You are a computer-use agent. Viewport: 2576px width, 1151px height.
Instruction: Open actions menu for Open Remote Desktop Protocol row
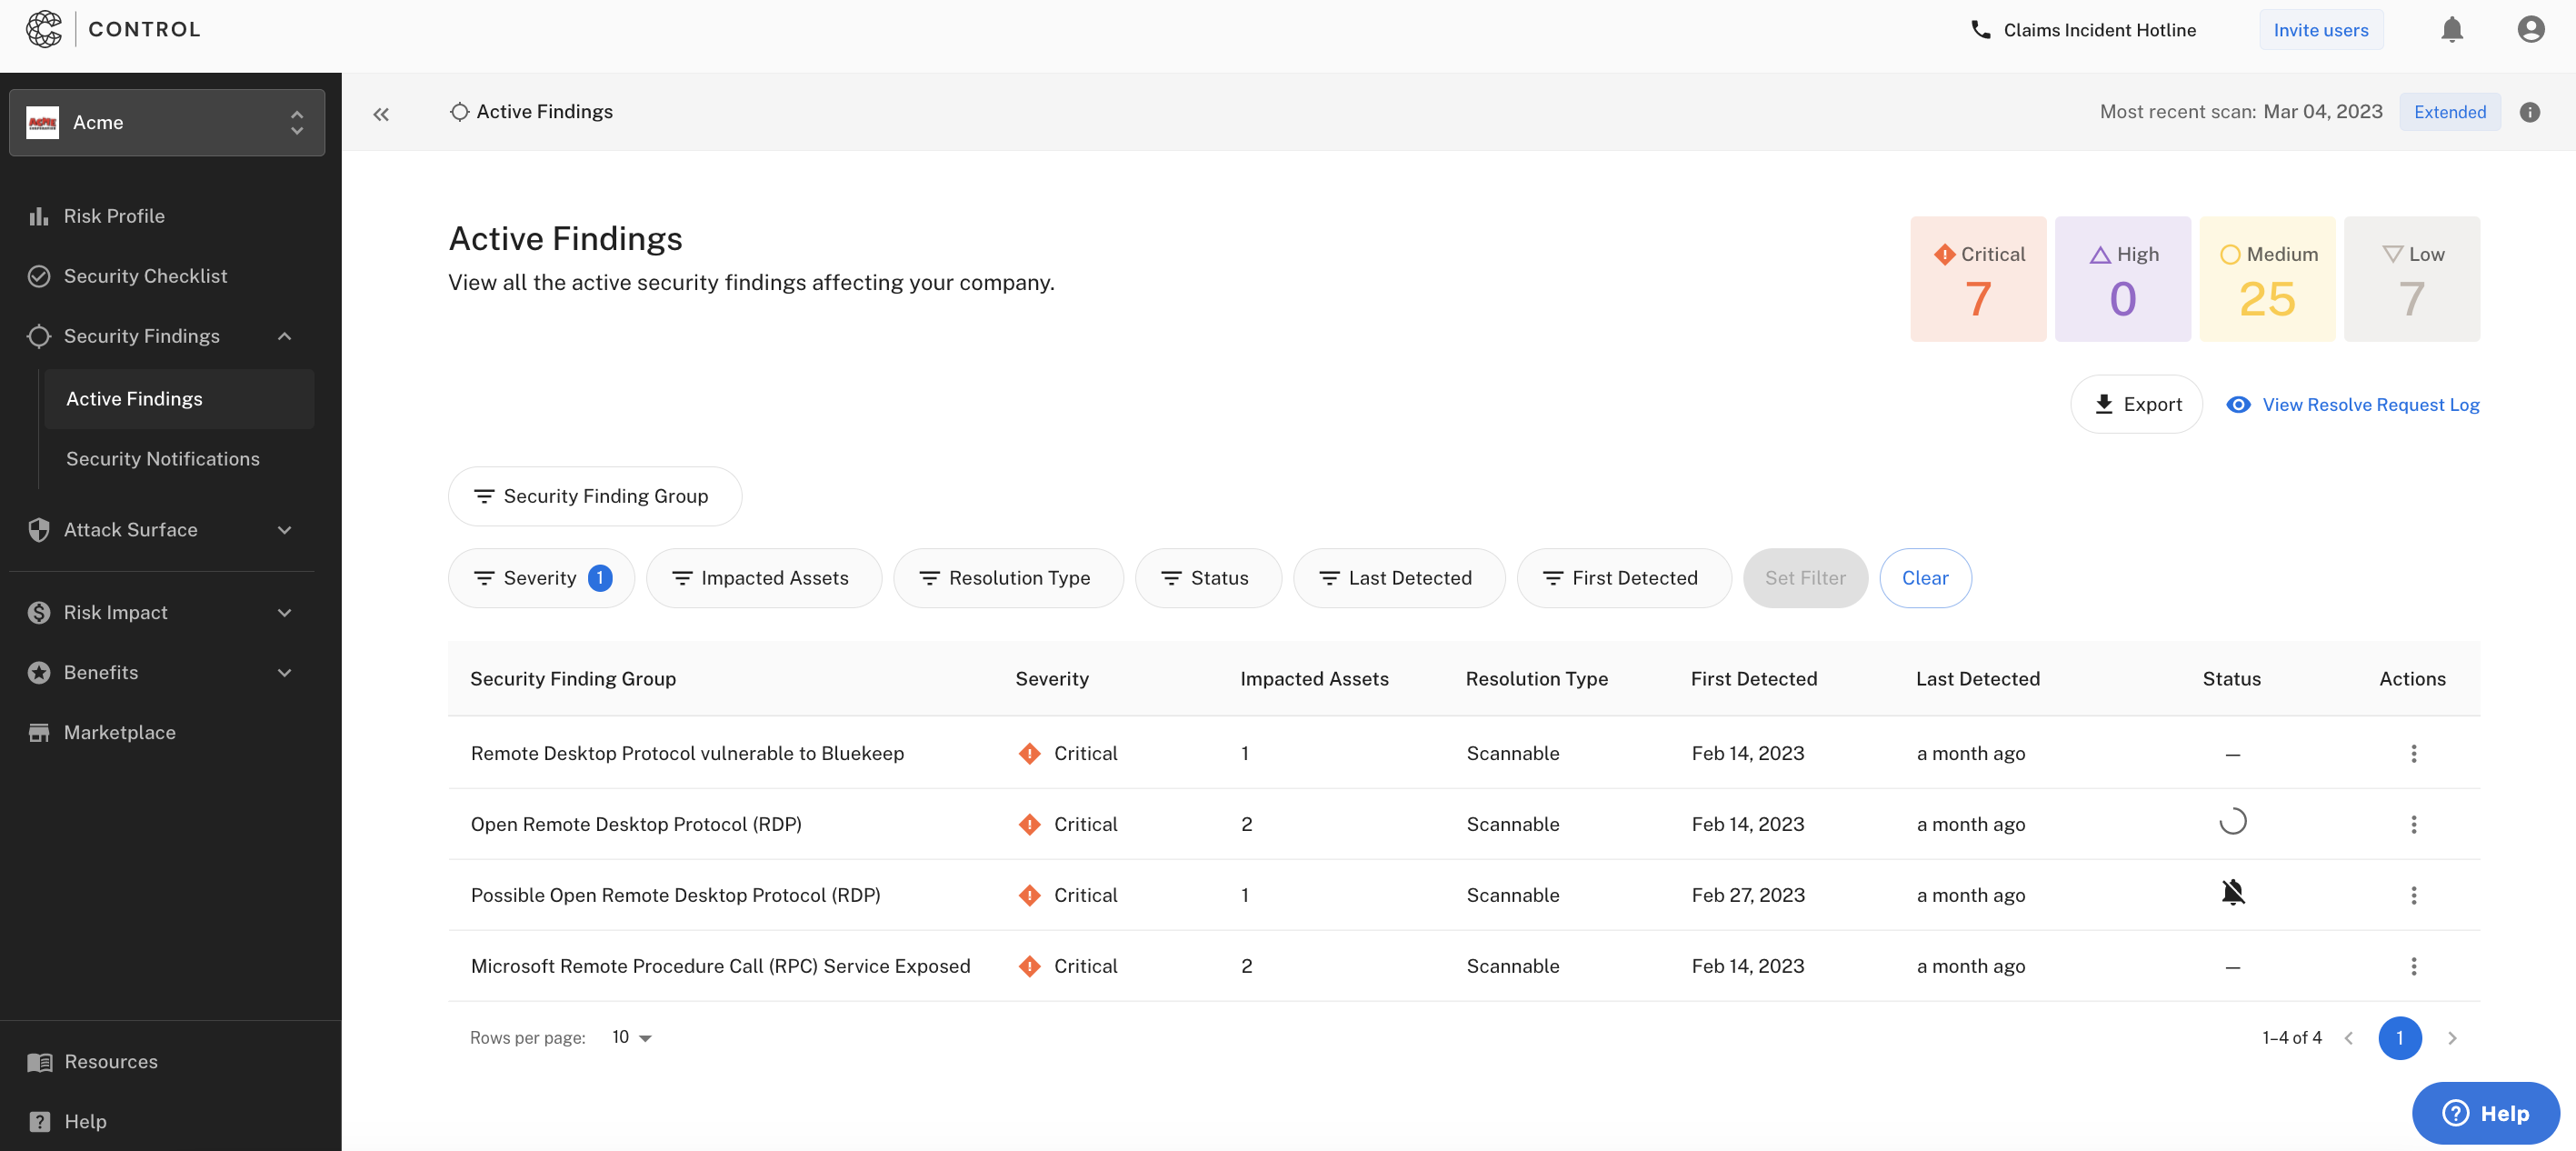(2413, 824)
